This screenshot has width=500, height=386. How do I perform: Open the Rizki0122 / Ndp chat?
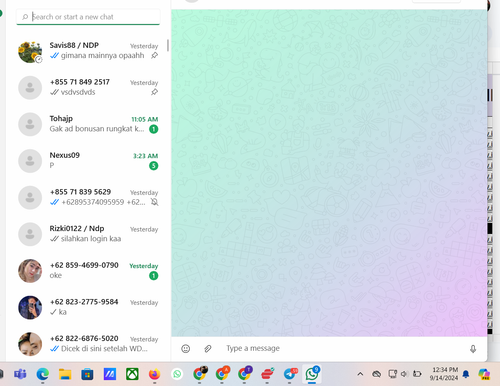tap(88, 234)
